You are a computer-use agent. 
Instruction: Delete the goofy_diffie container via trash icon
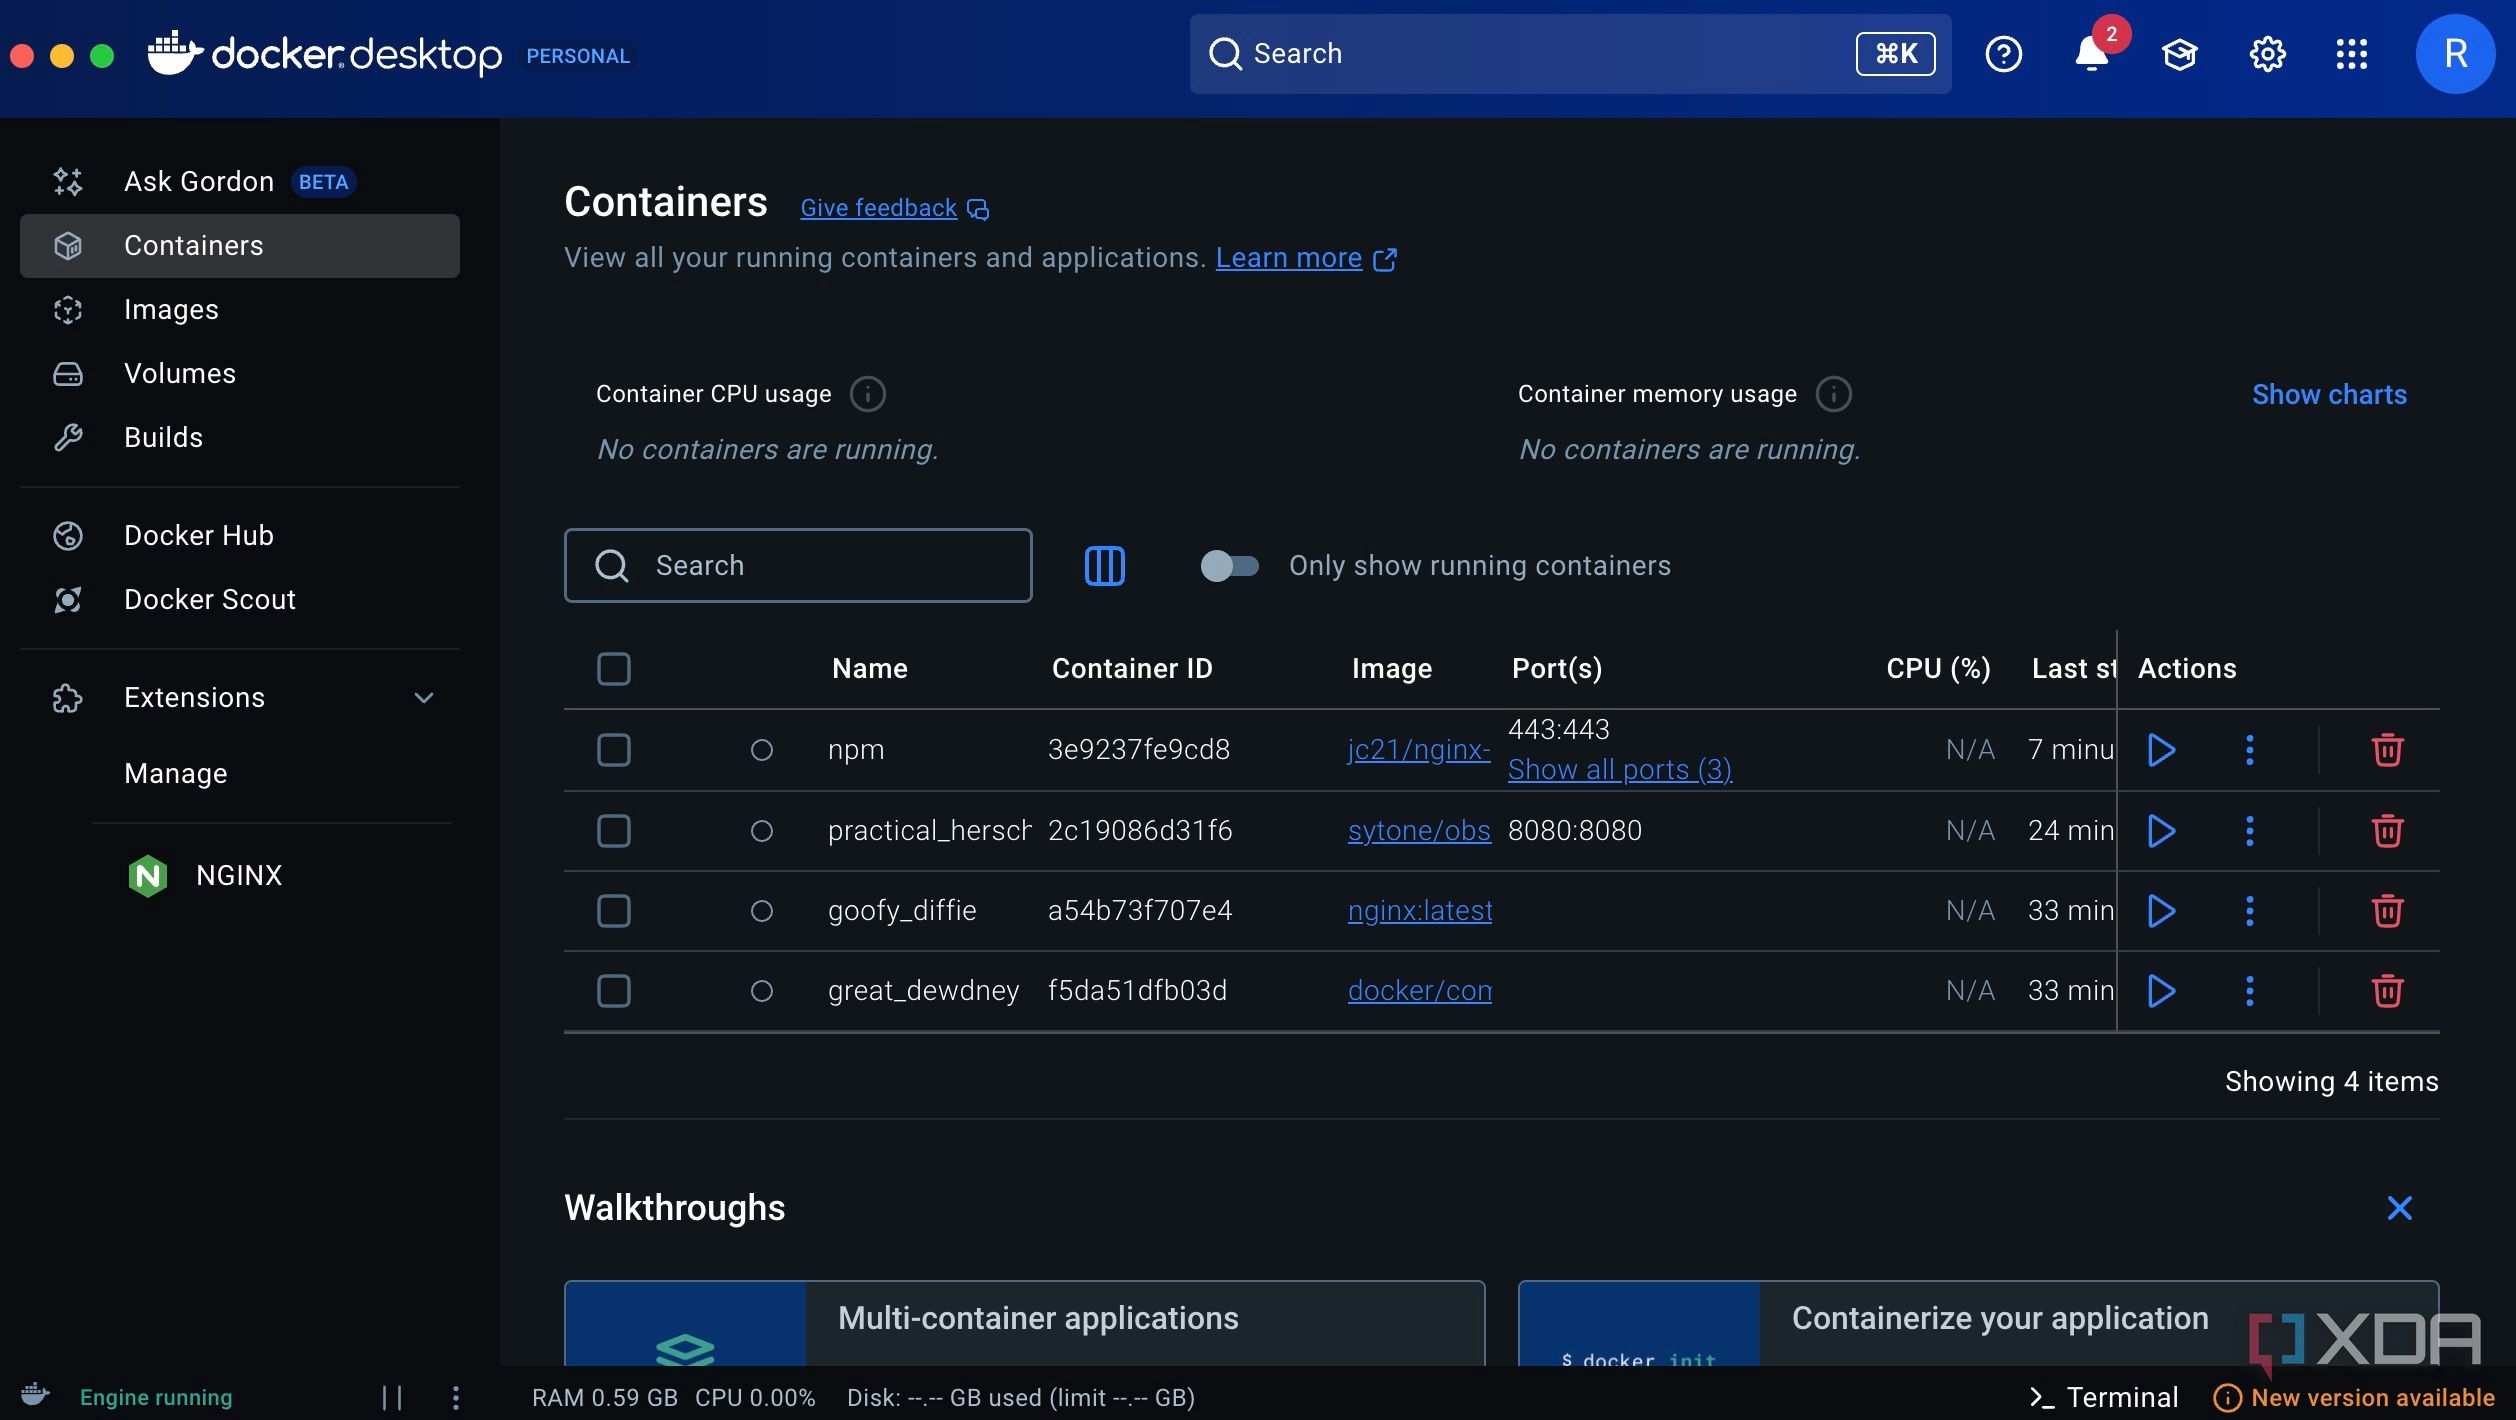point(2387,911)
